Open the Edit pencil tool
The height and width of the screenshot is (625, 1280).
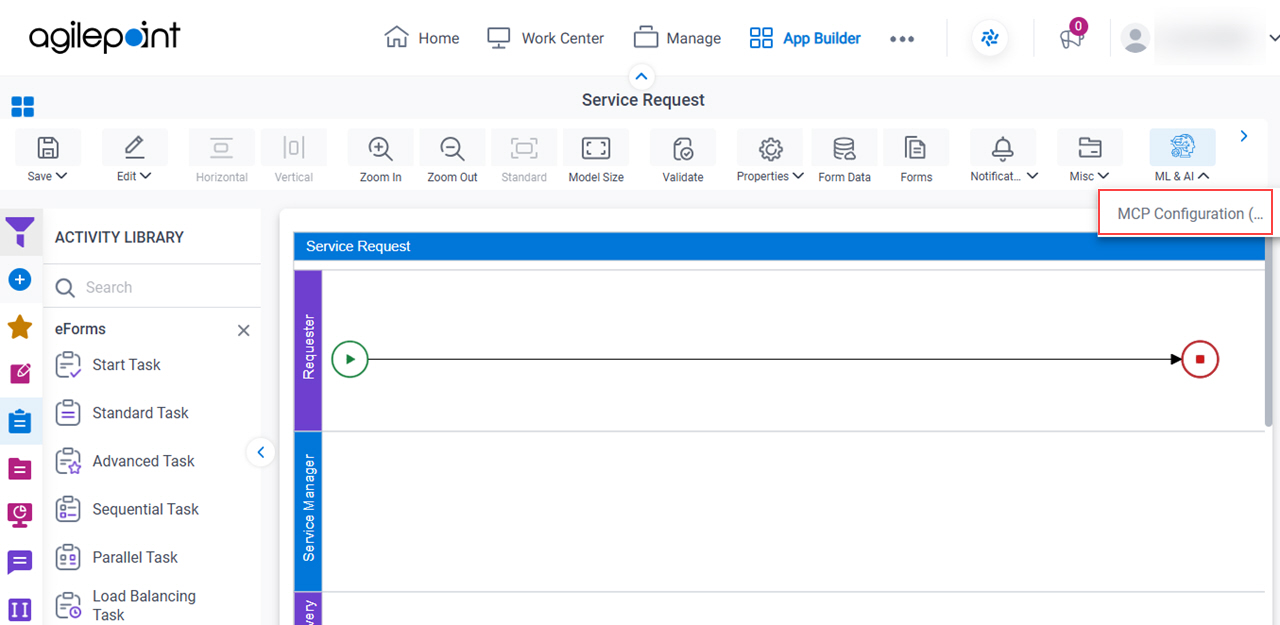pos(133,148)
